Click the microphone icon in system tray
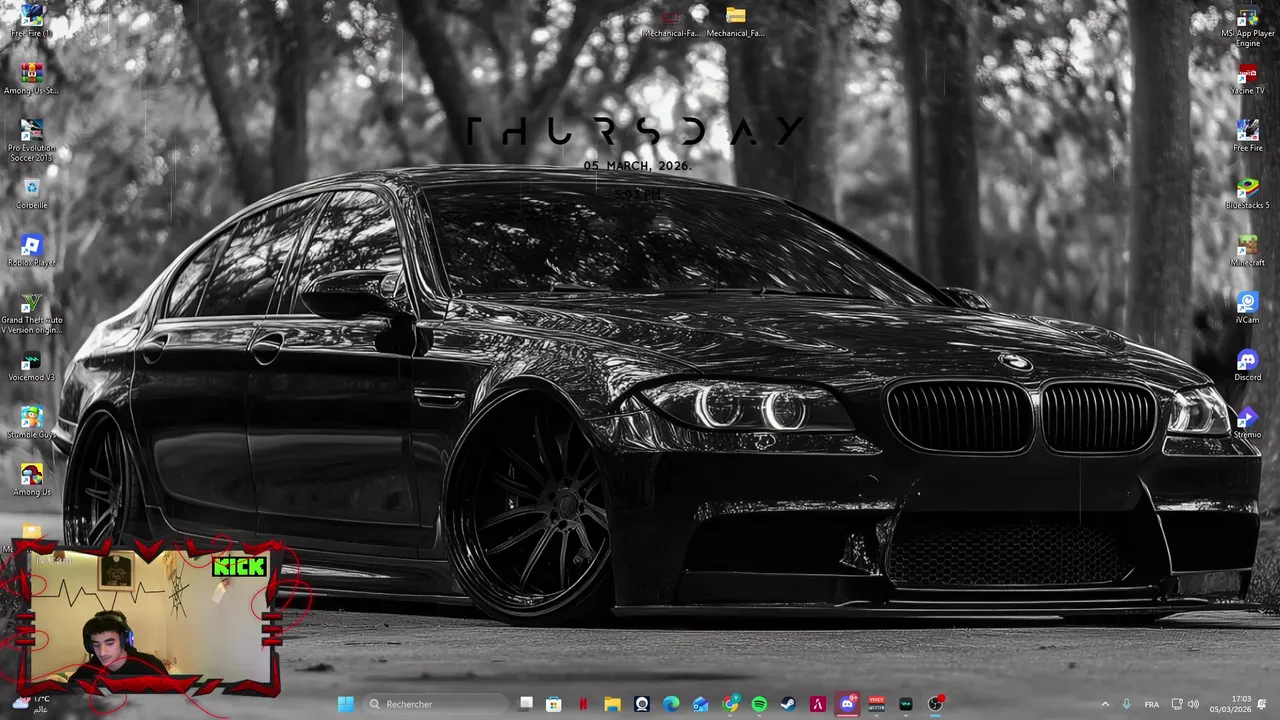The height and width of the screenshot is (720, 1280). pos(1127,704)
